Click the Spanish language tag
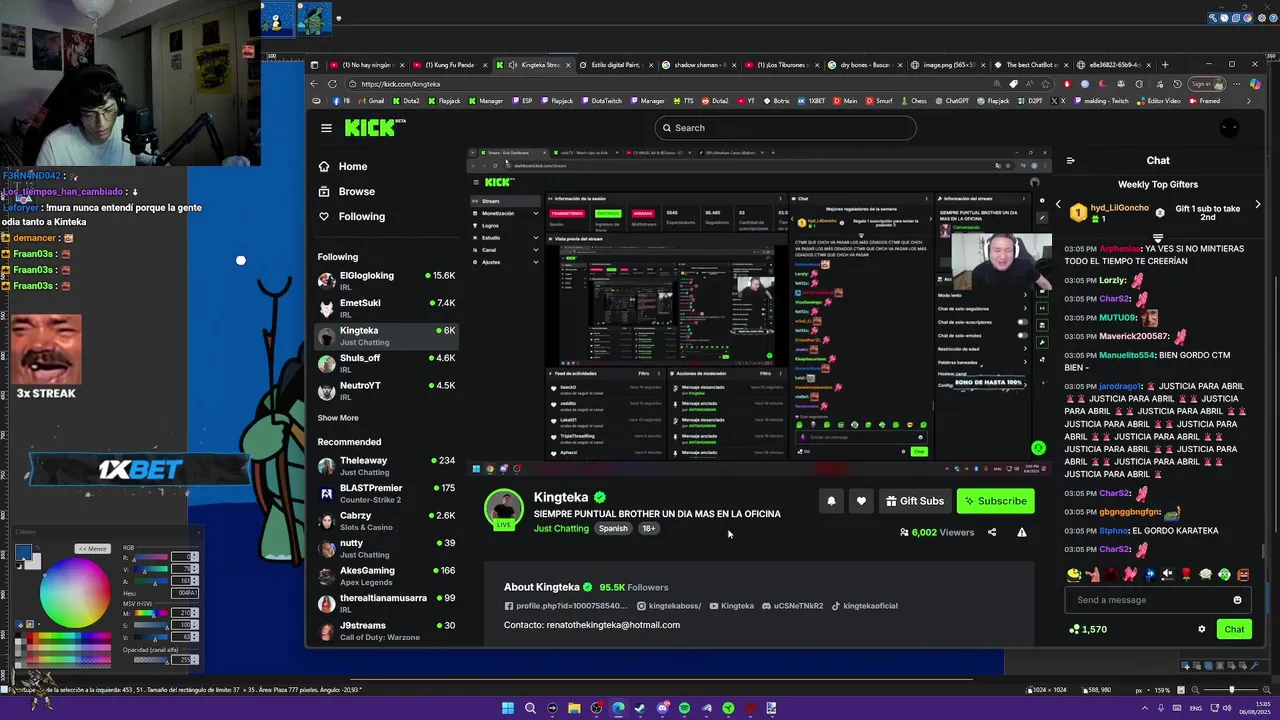Image resolution: width=1280 pixels, height=720 pixels. (613, 528)
